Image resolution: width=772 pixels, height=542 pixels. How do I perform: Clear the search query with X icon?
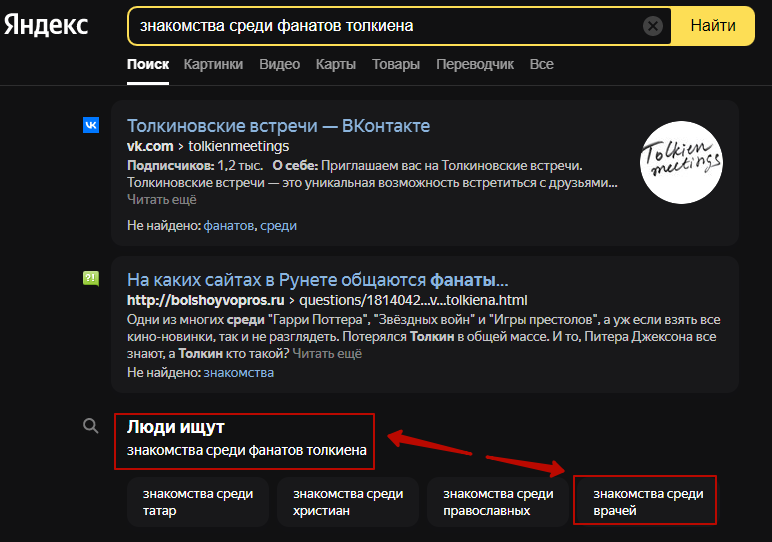coord(652,26)
